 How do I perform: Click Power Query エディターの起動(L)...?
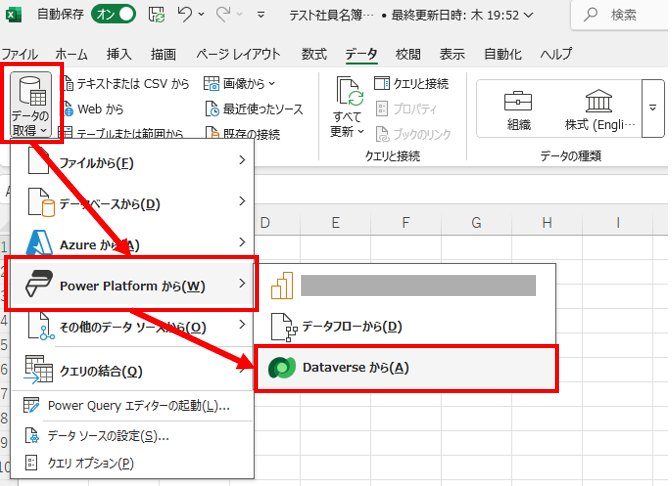coord(133,405)
